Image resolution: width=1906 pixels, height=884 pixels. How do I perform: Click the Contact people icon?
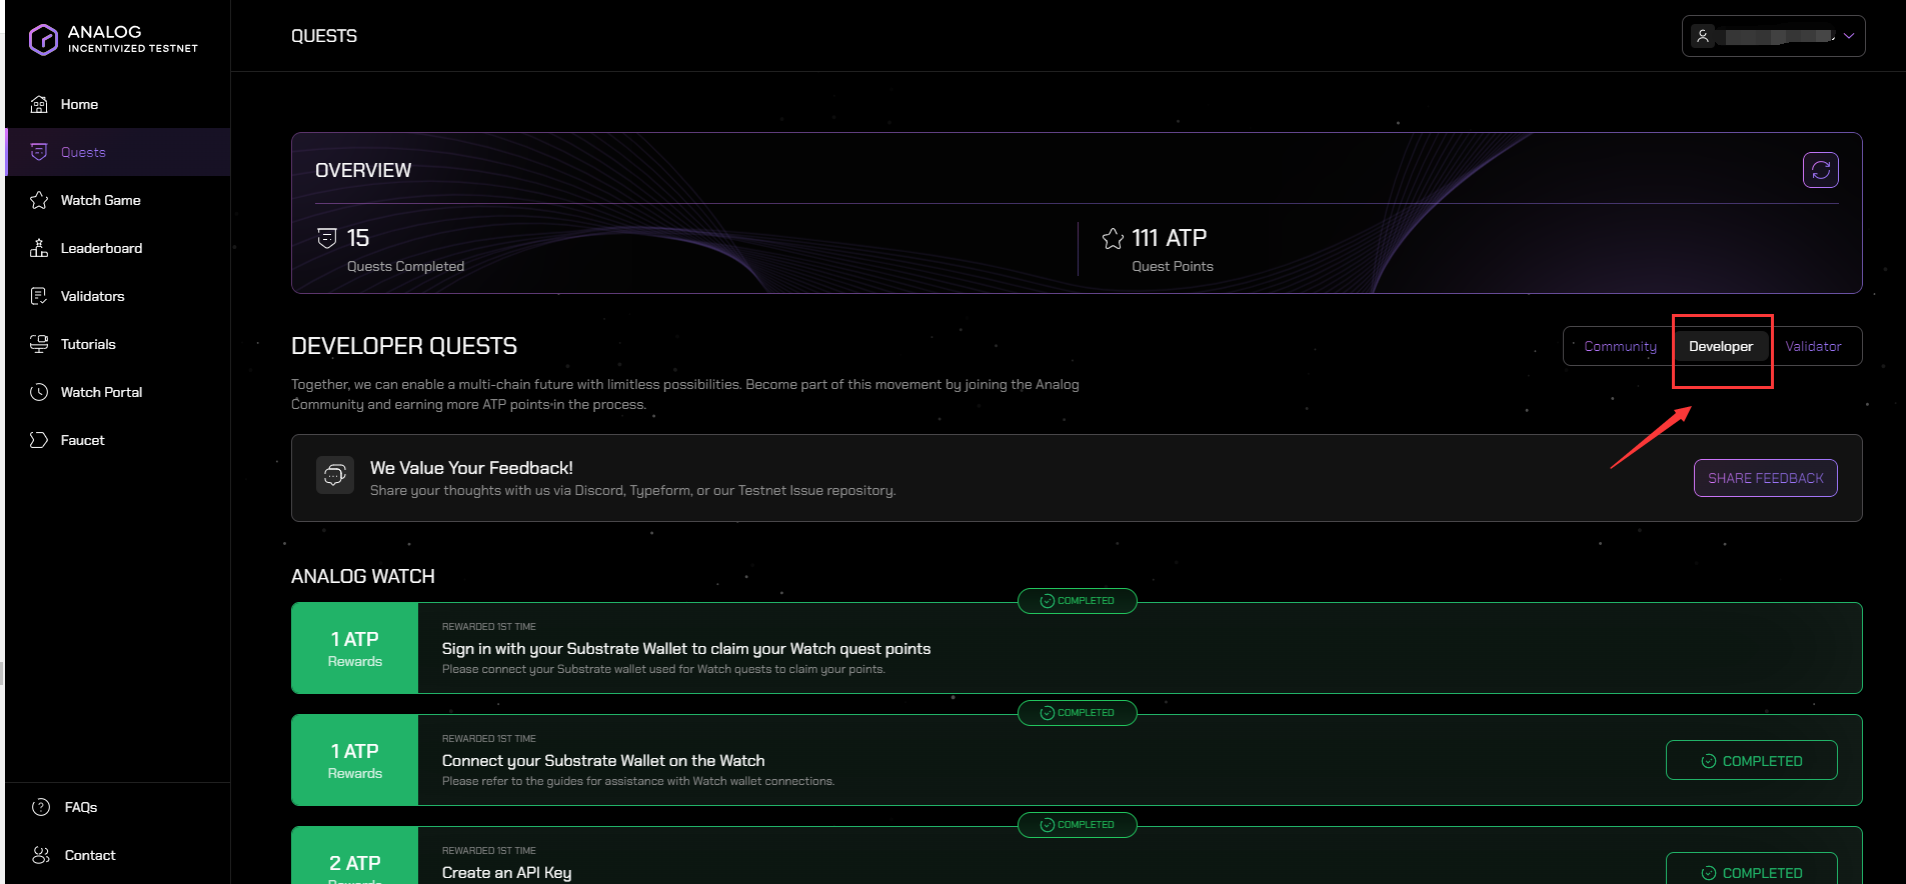click(x=41, y=855)
